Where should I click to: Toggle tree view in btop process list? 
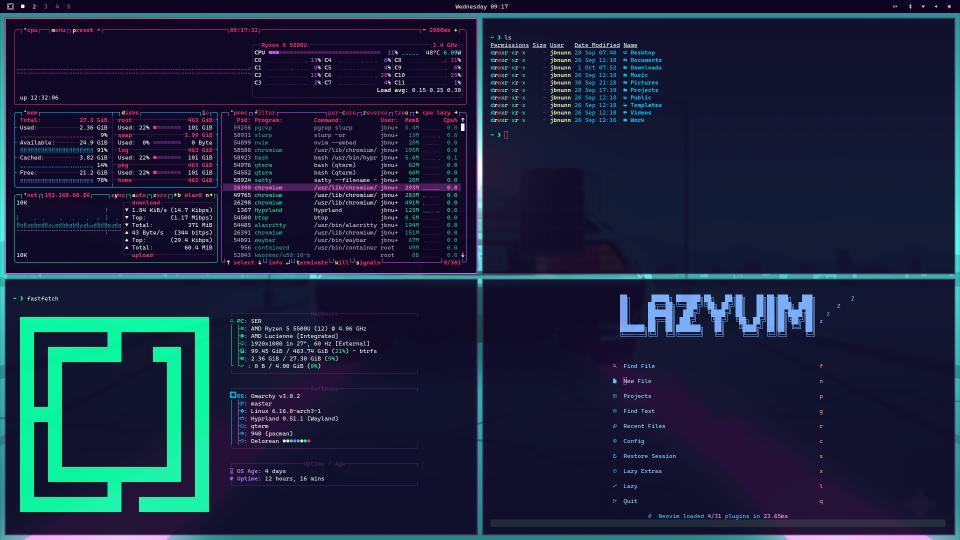(x=404, y=113)
